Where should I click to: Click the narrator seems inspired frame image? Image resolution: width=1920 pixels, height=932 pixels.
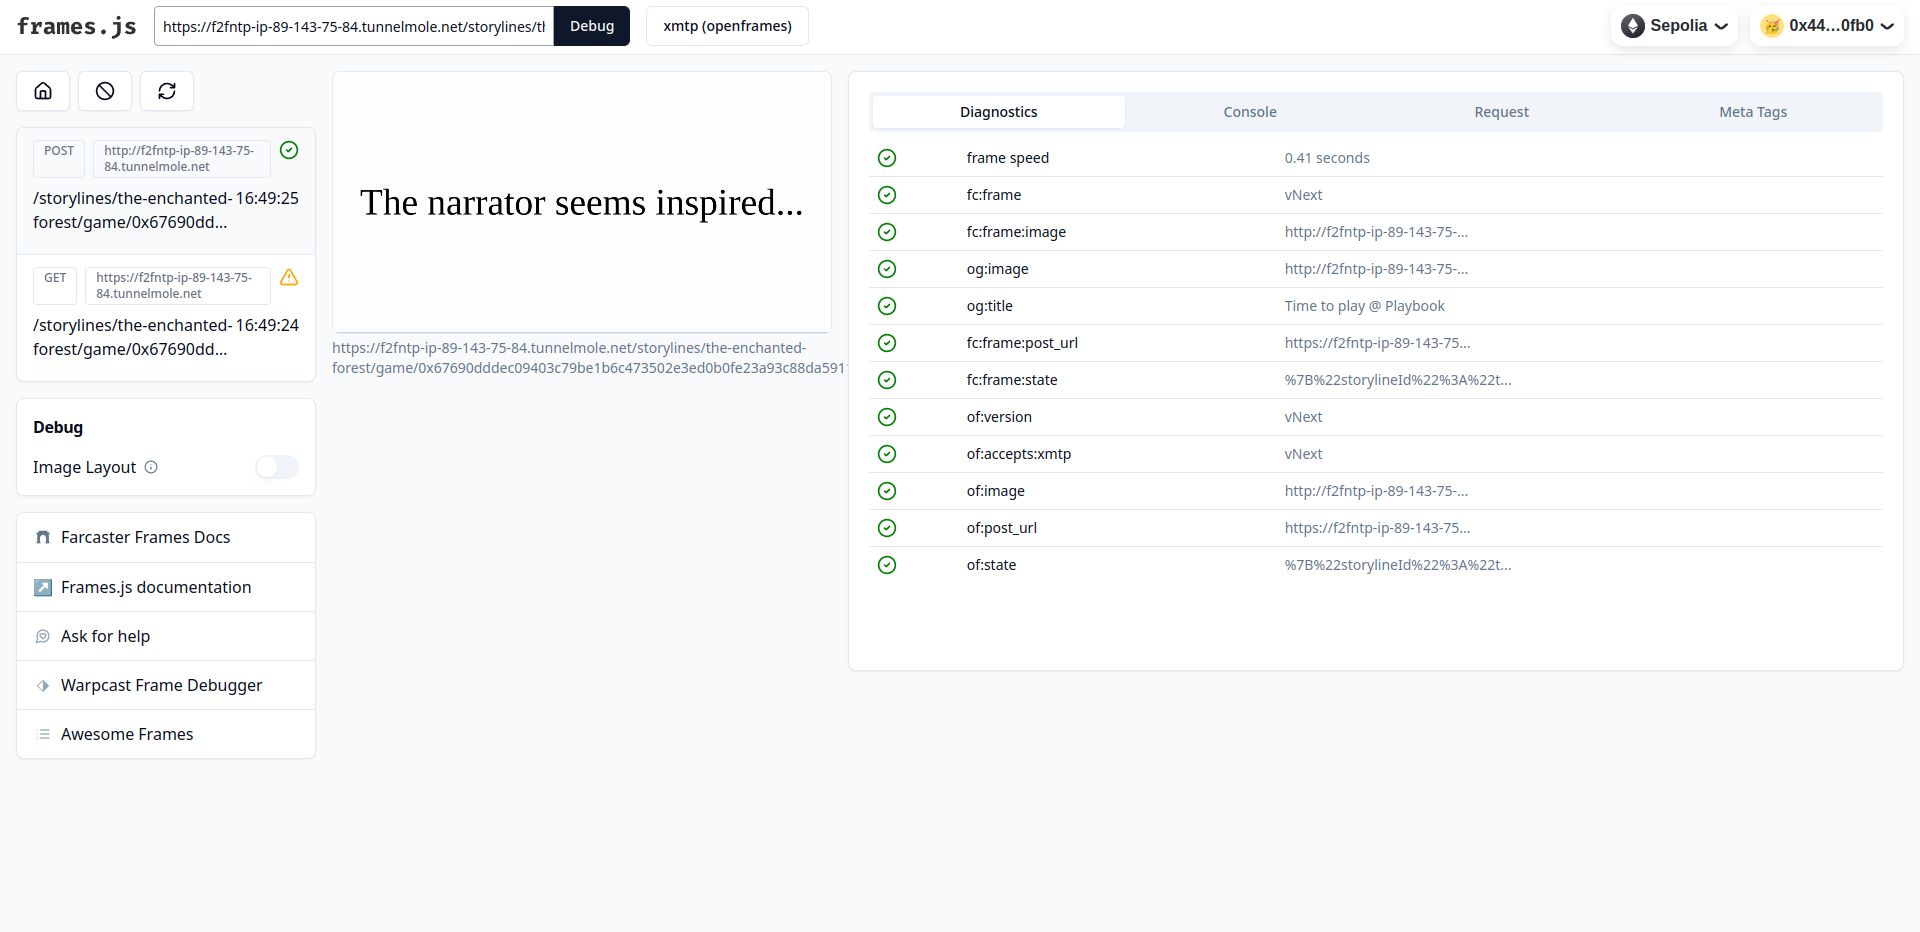[582, 202]
